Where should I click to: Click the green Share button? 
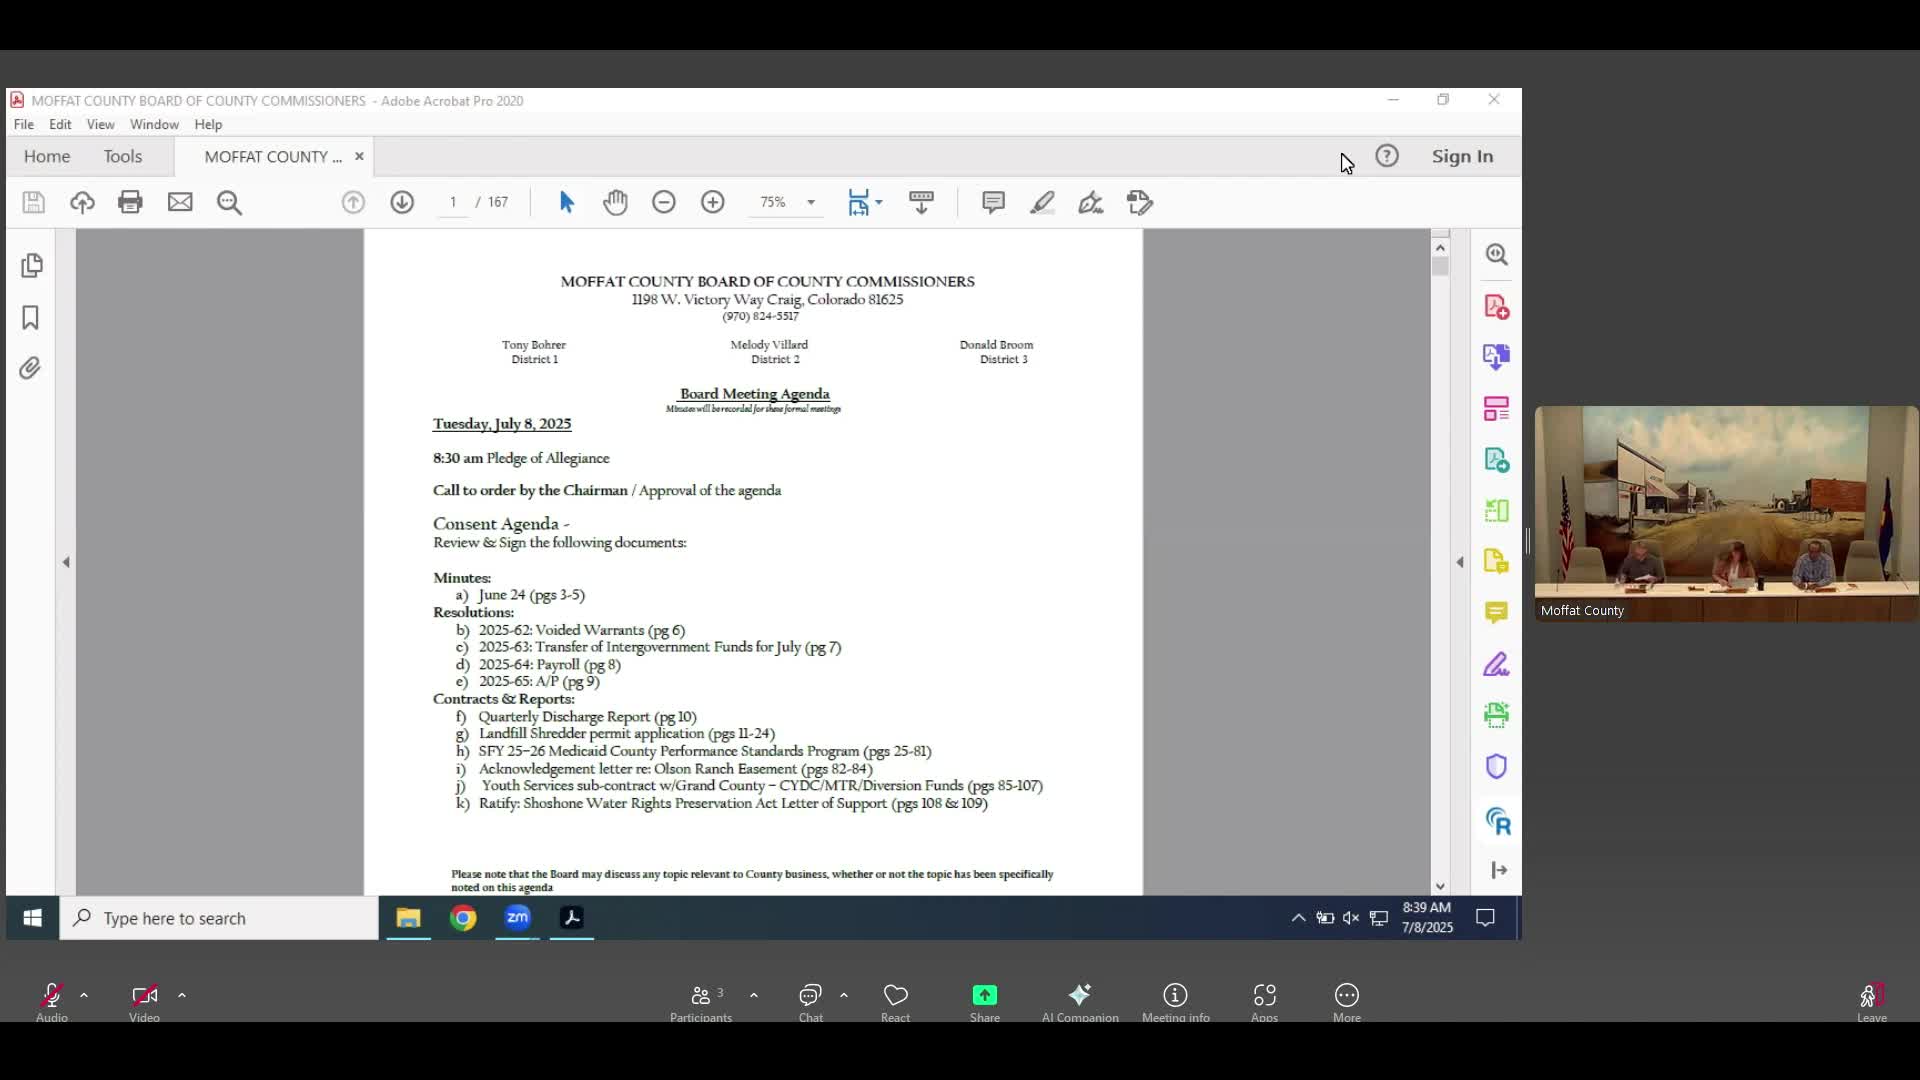point(984,996)
